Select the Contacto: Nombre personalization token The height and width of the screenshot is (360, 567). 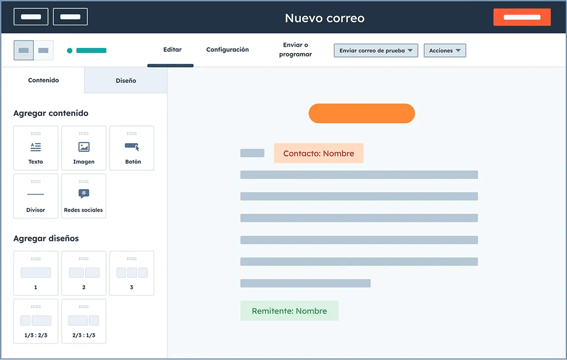(319, 153)
